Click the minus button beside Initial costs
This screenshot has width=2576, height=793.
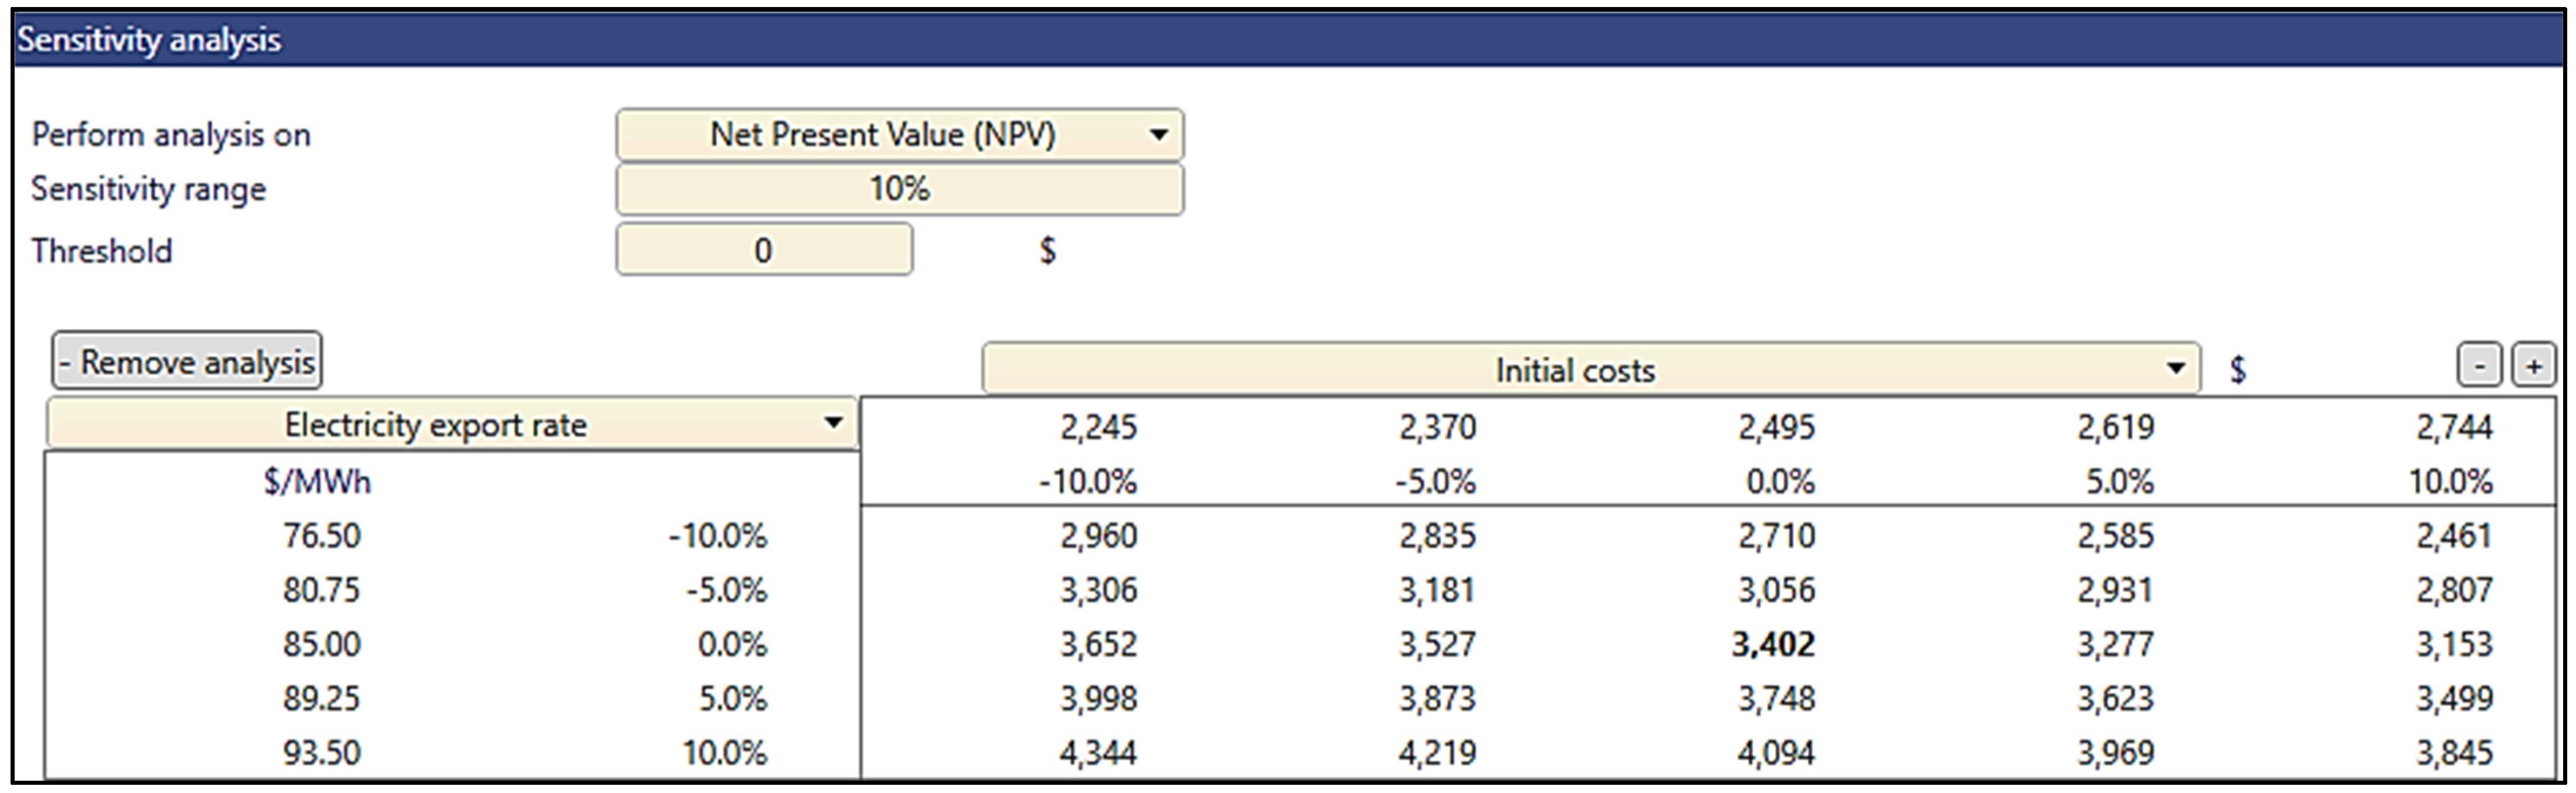click(2479, 366)
